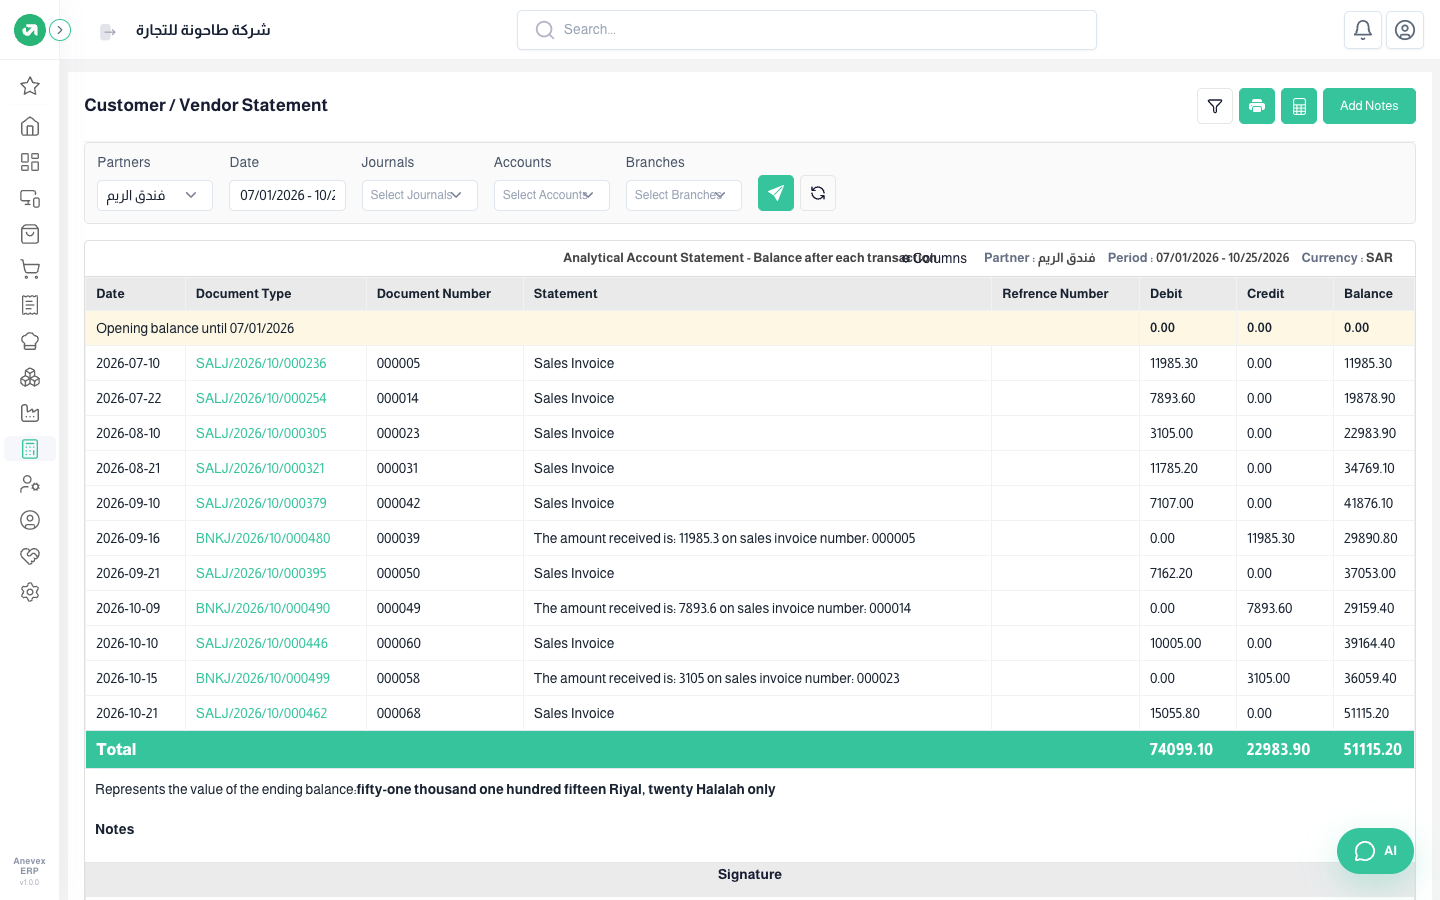Print the statement using the printer icon
Screen dimensions: 1440x900
pyautogui.click(x=1257, y=106)
